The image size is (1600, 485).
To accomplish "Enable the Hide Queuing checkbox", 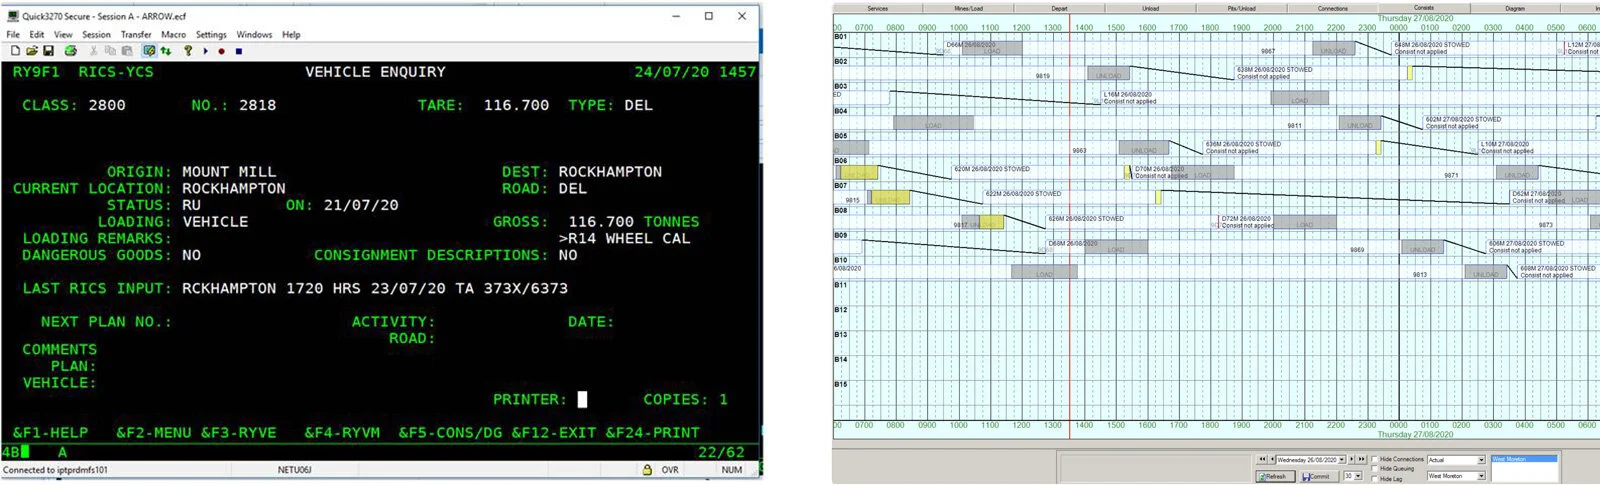I will tap(1374, 469).
